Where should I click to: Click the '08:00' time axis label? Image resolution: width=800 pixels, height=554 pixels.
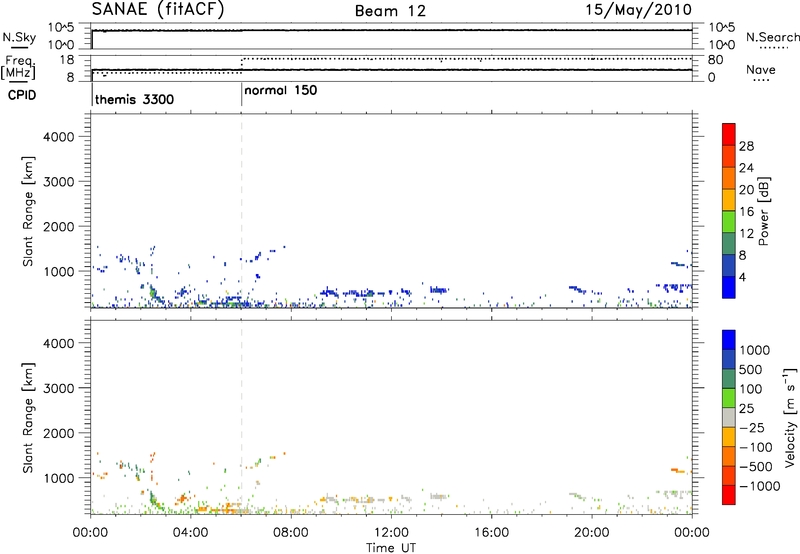(x=290, y=533)
